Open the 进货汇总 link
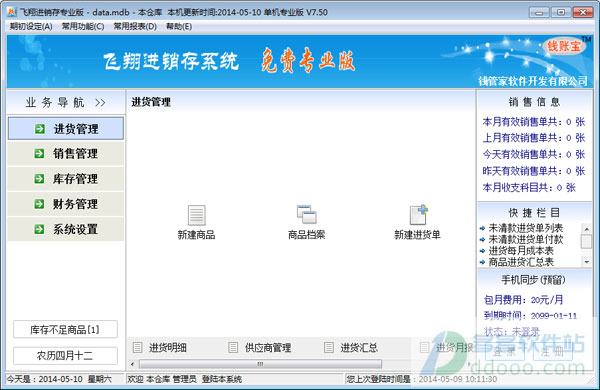The width and height of the screenshot is (600, 390). coord(359,348)
